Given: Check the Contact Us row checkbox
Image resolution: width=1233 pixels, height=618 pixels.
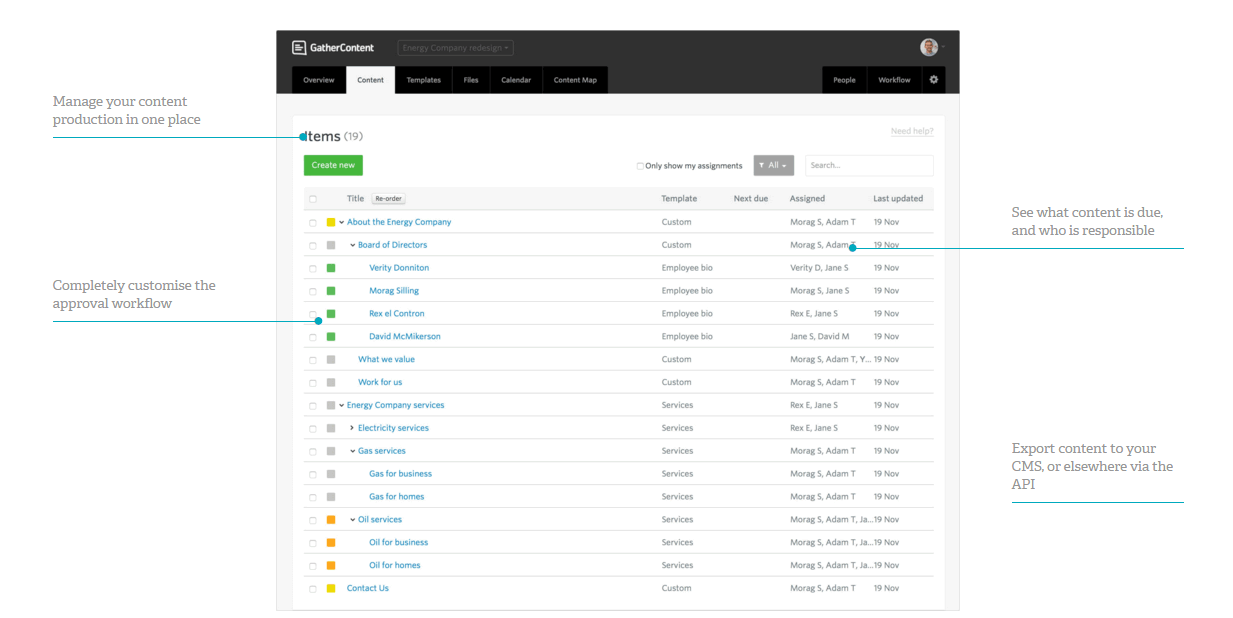Looking at the screenshot, I should click(x=313, y=589).
